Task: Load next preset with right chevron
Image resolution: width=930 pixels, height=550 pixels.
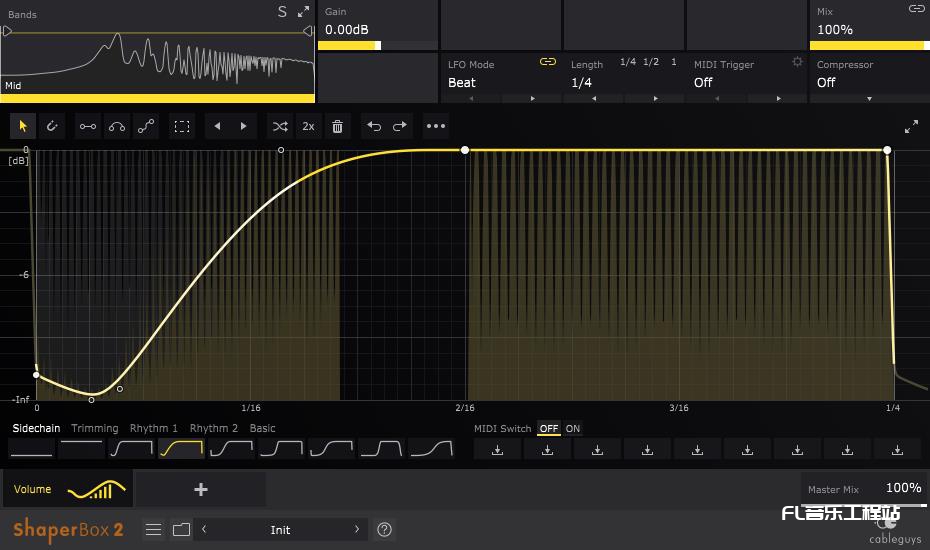Action: click(356, 529)
